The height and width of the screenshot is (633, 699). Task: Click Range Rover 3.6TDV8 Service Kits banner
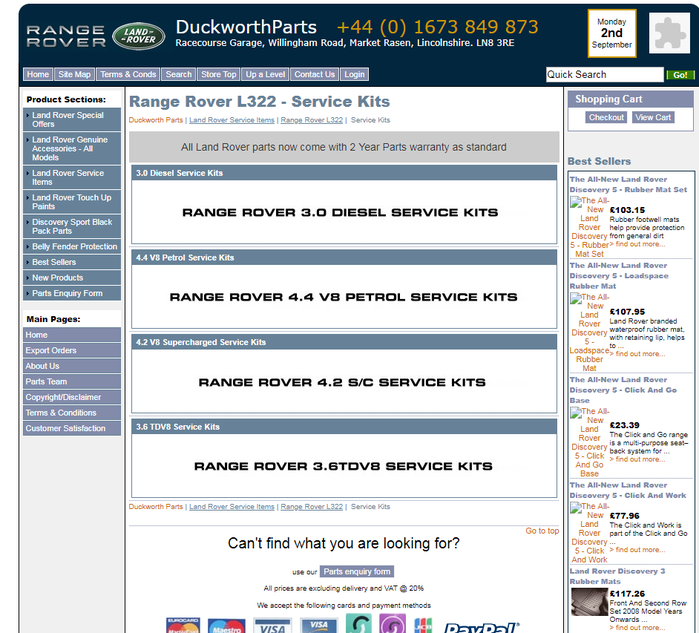point(344,466)
